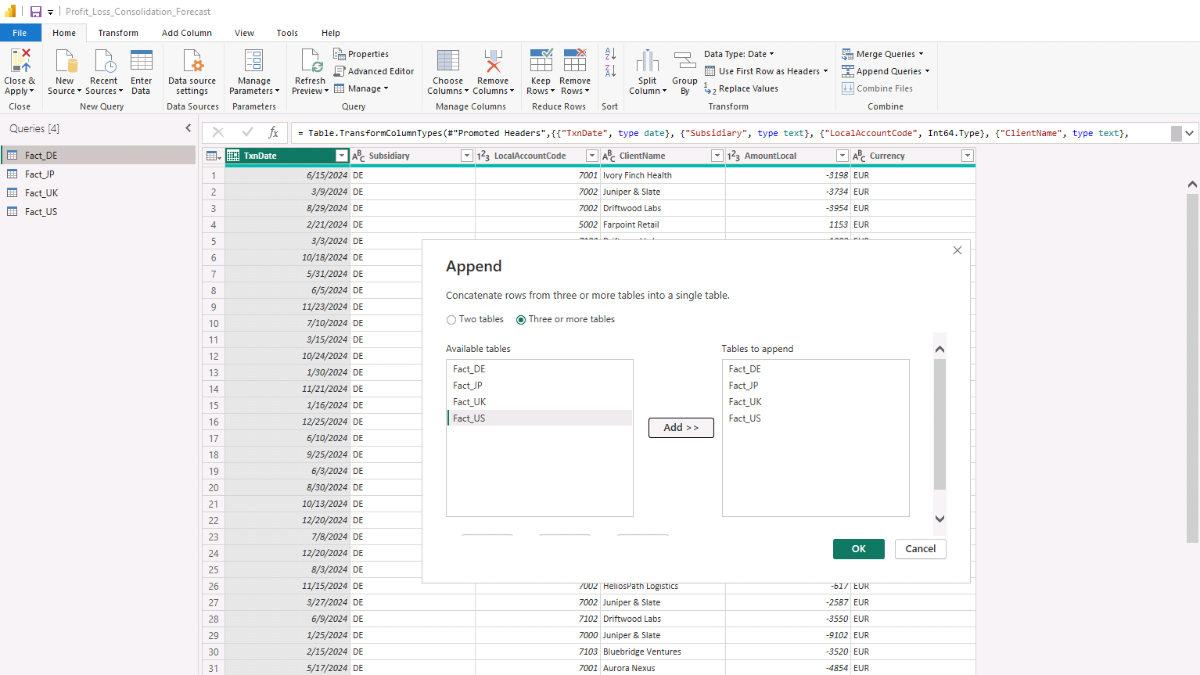1200x675 pixels.
Task: Open the TxnDate column filter dropdown
Action: (x=342, y=156)
